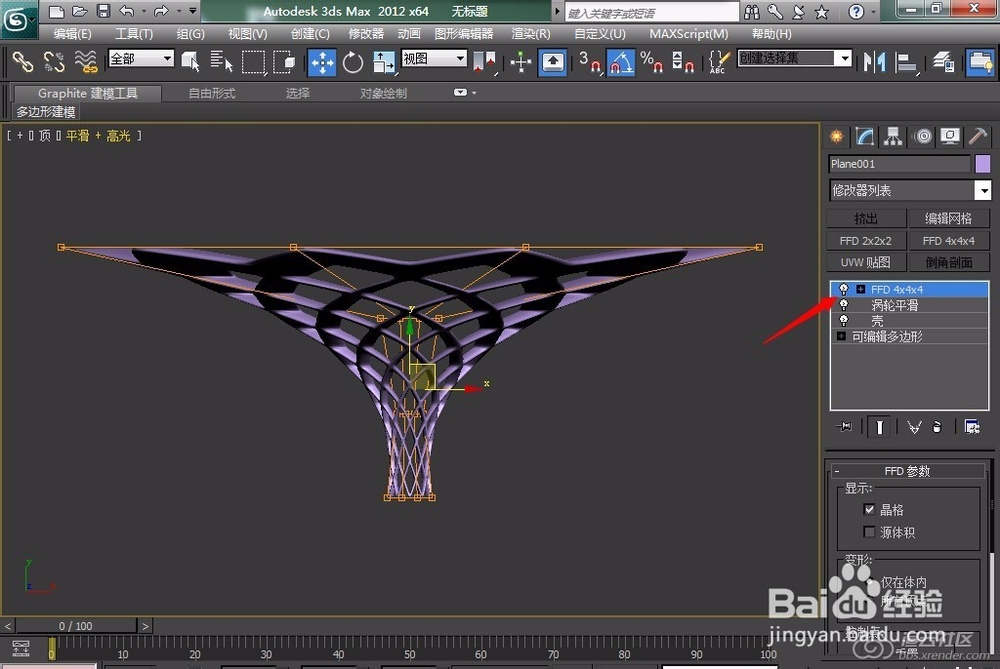Viewport: 1000px width, 669px height.
Task: Click the Save File disk icon
Action: pyautogui.click(x=103, y=11)
